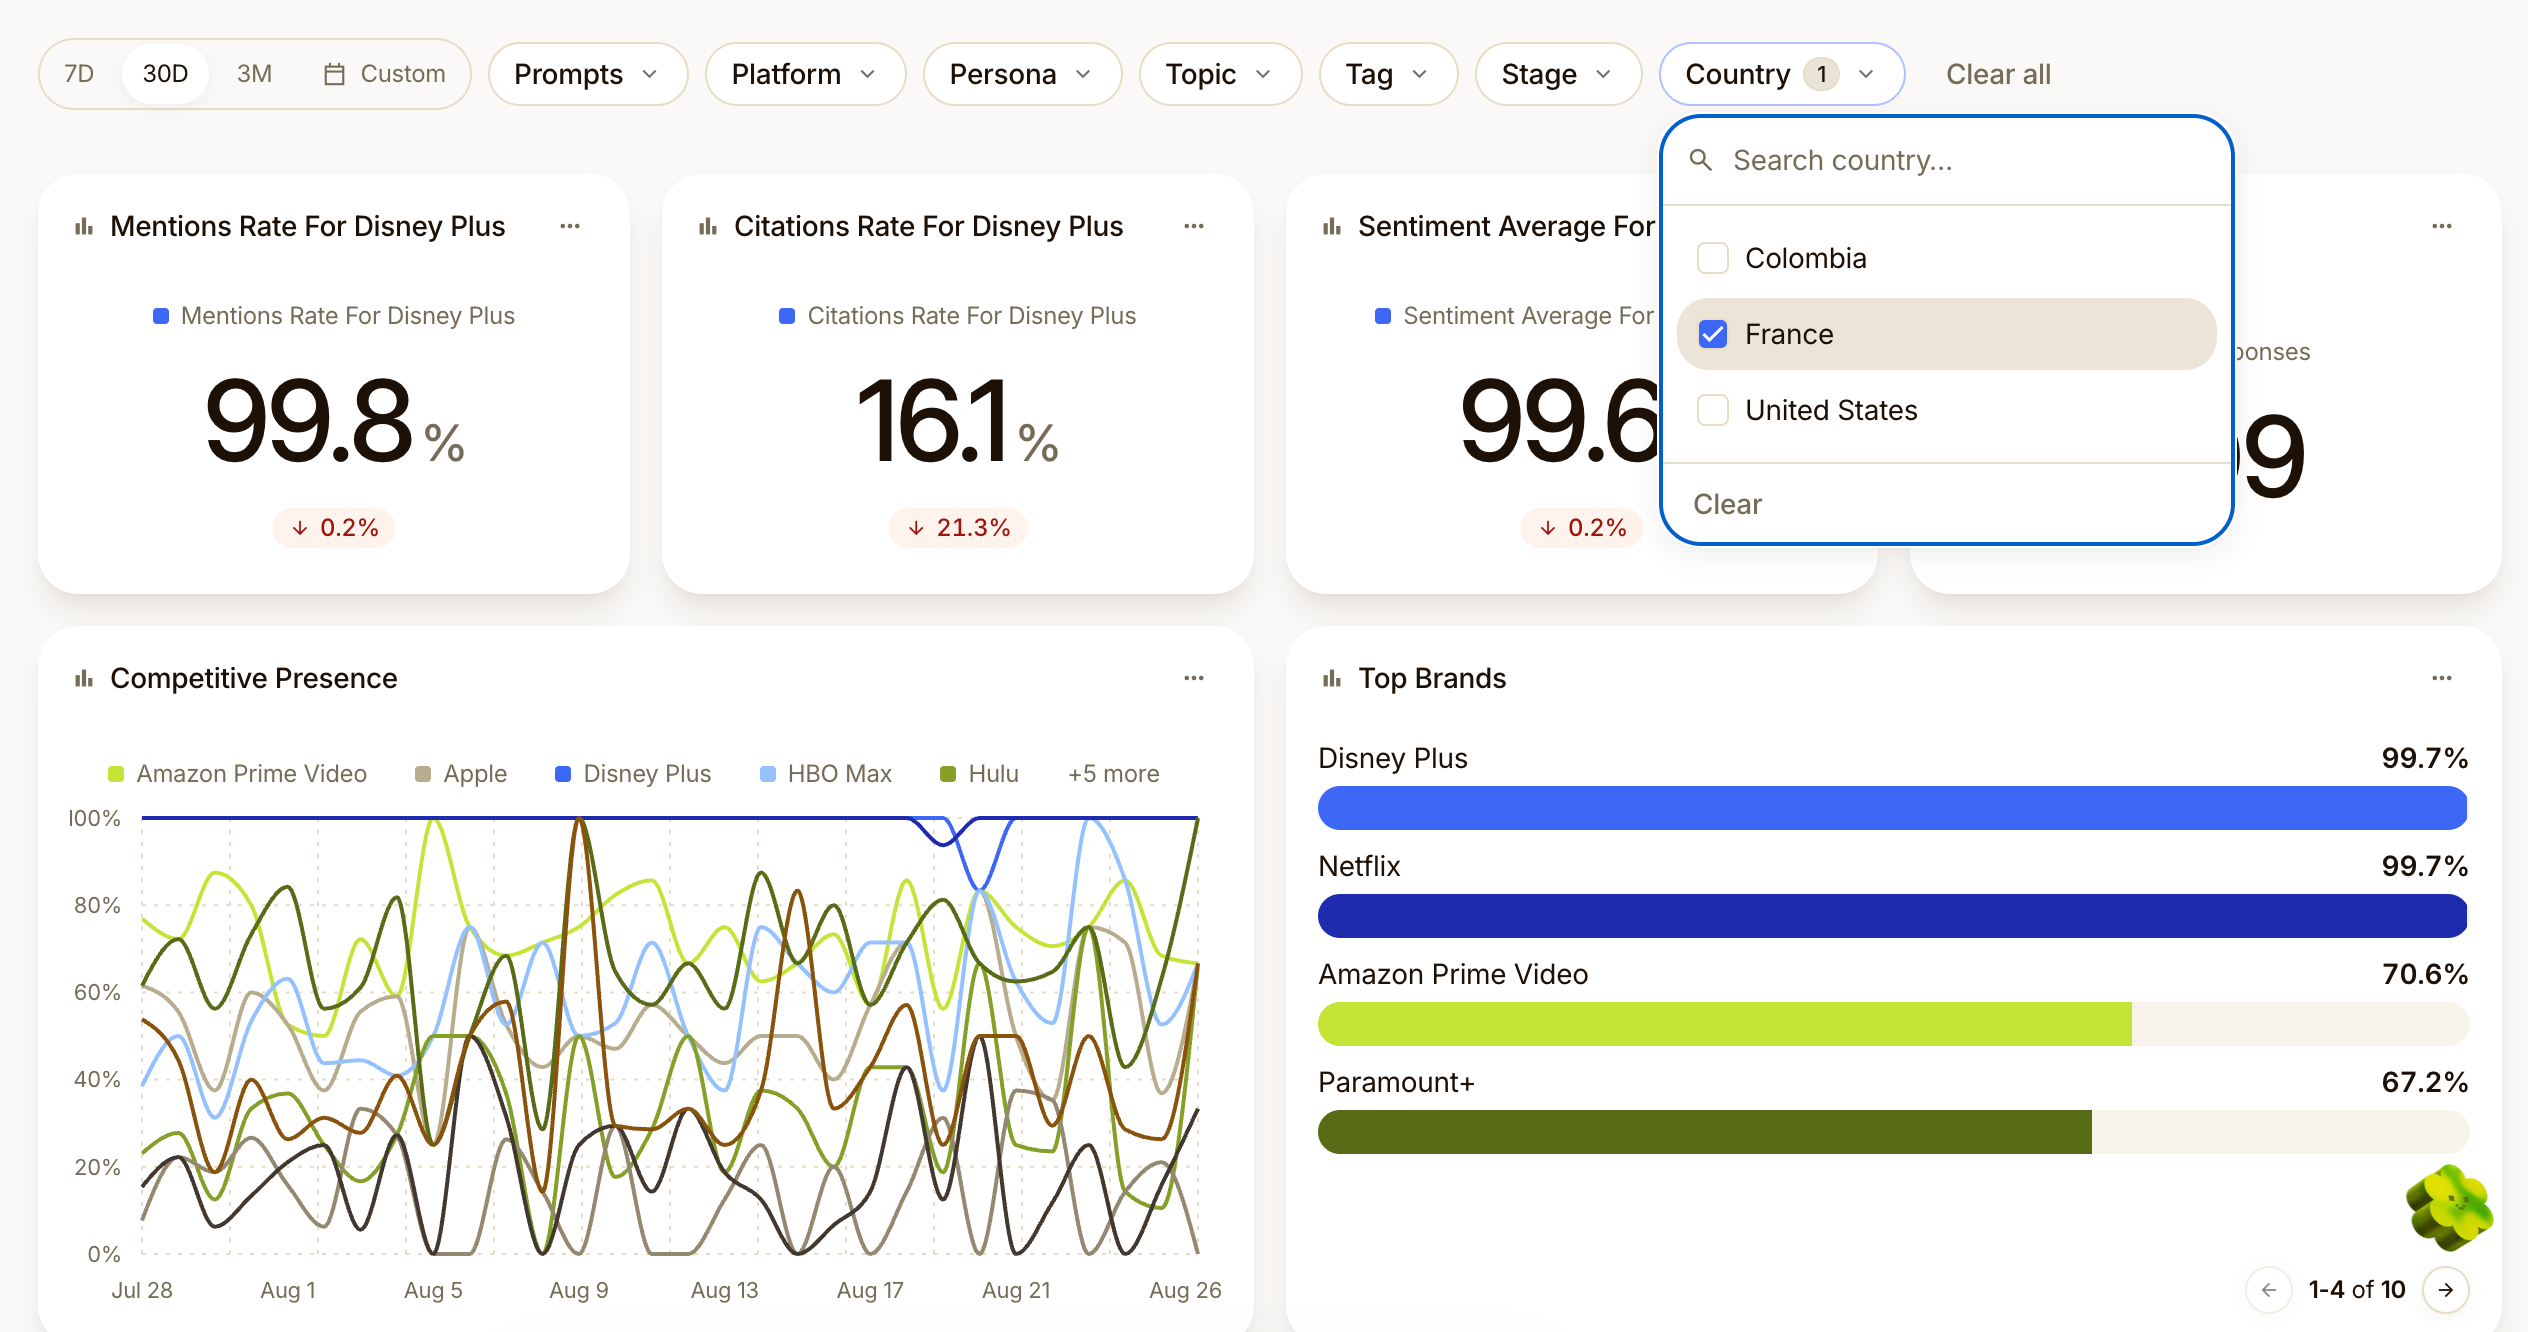Click the chart icon beside Top Brands title
This screenshot has width=2528, height=1332.
tap(1332, 679)
